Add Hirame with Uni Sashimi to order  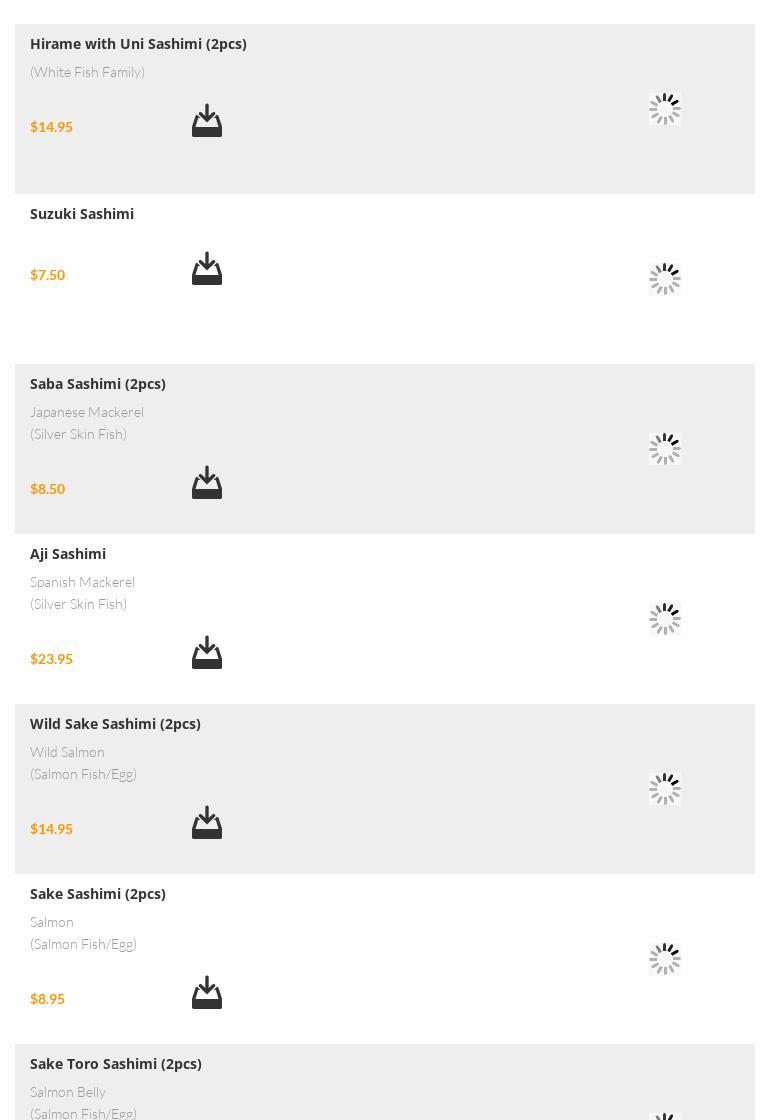pos(206,120)
